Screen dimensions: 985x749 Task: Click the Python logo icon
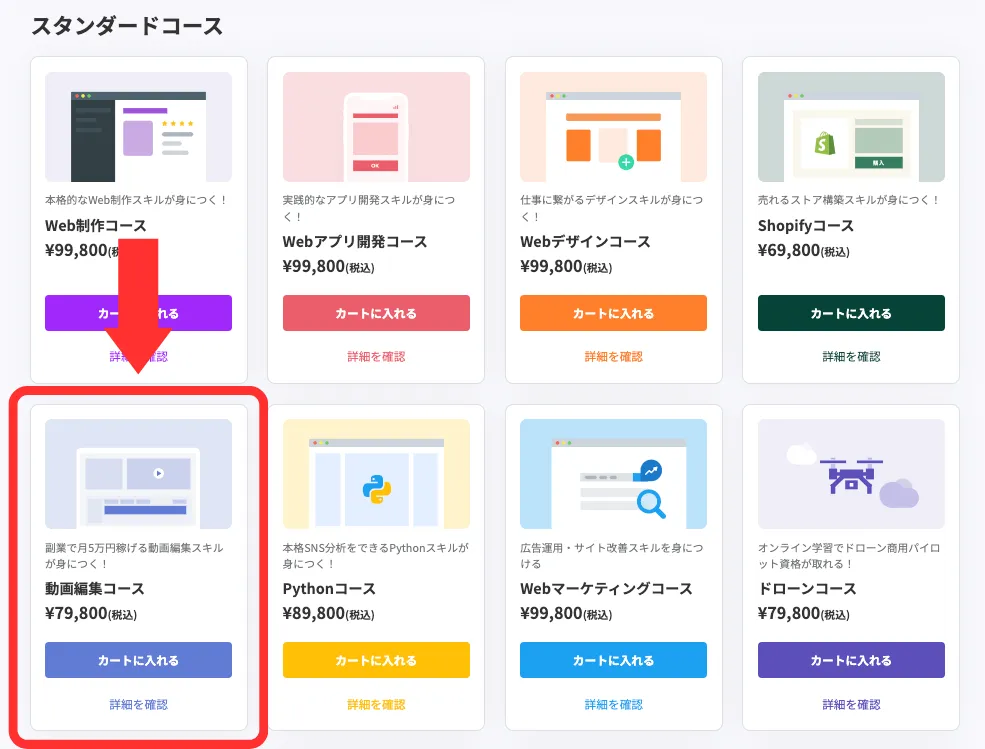(x=376, y=488)
